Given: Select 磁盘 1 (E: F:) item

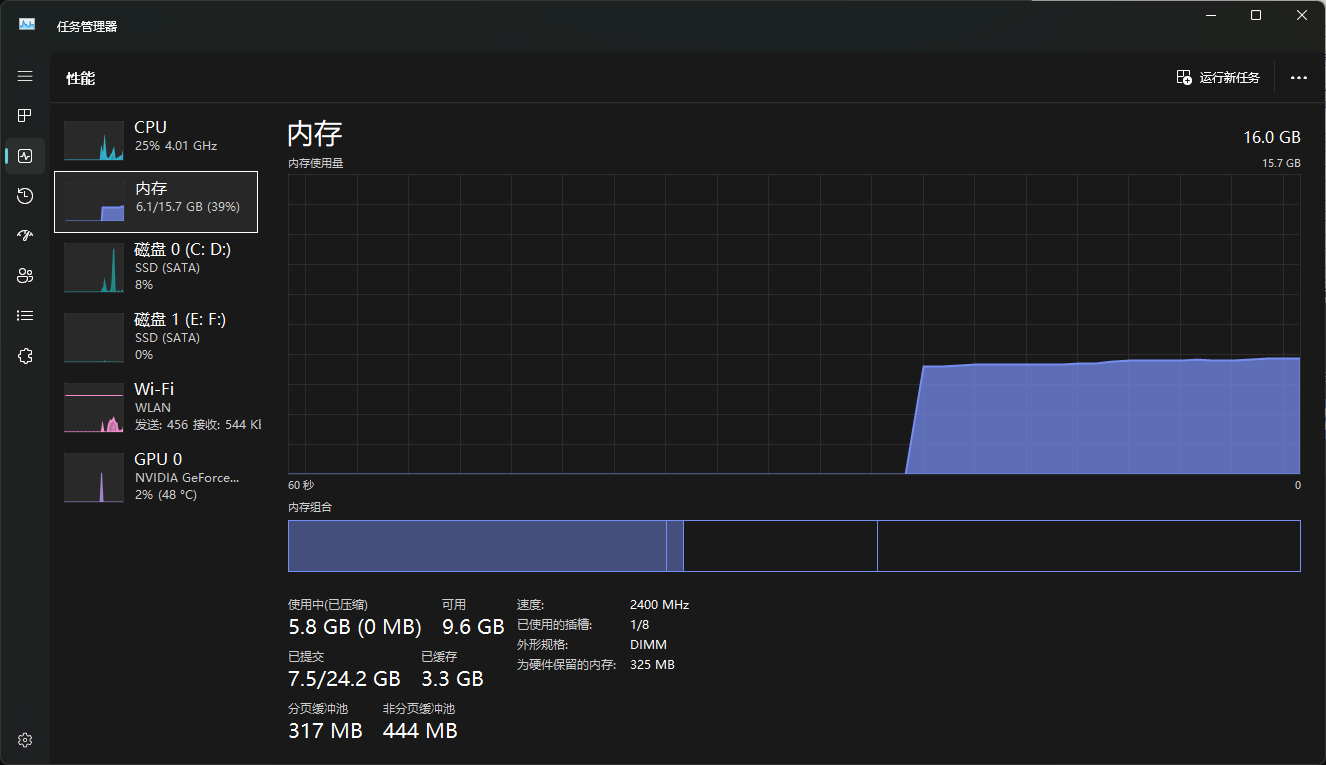Looking at the screenshot, I should [x=156, y=337].
